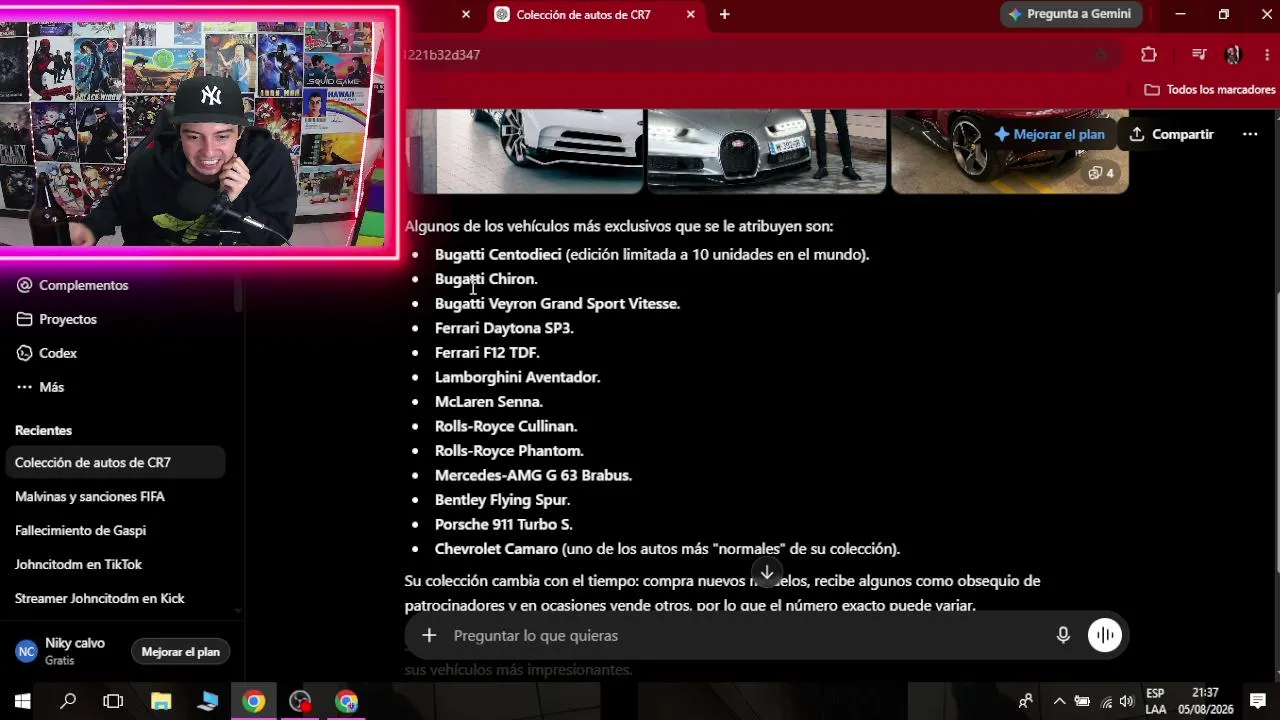The image size is (1280, 720).
Task: Start voice mode with the waveform button
Action: coord(1105,636)
